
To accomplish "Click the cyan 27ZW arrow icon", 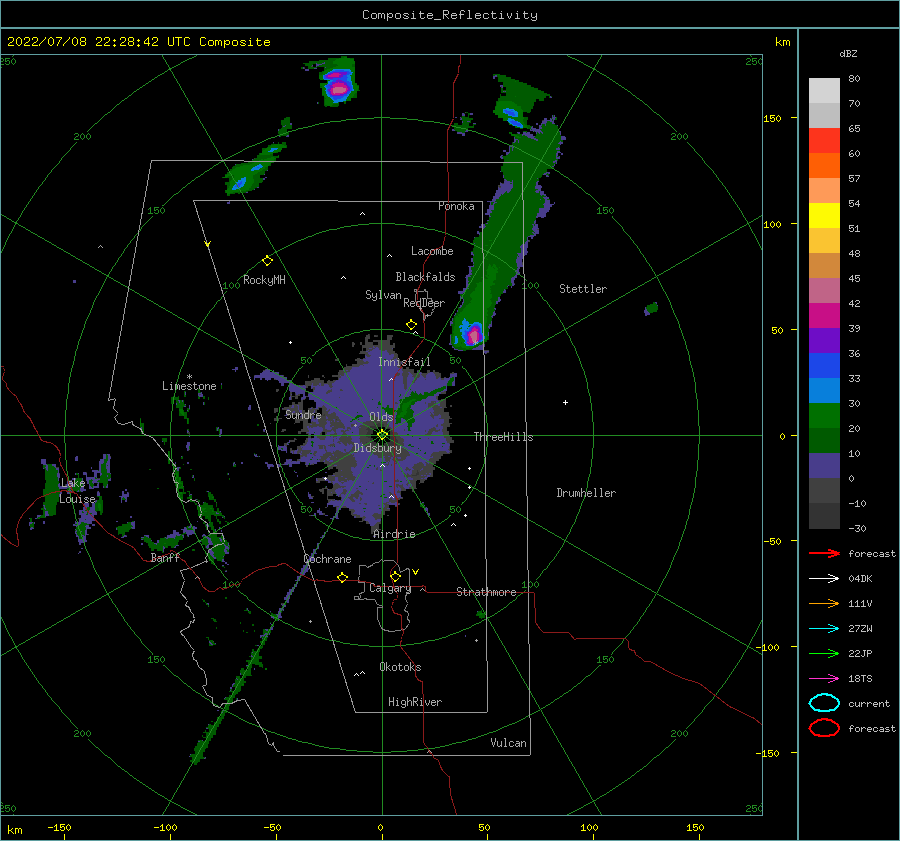I will (x=824, y=629).
